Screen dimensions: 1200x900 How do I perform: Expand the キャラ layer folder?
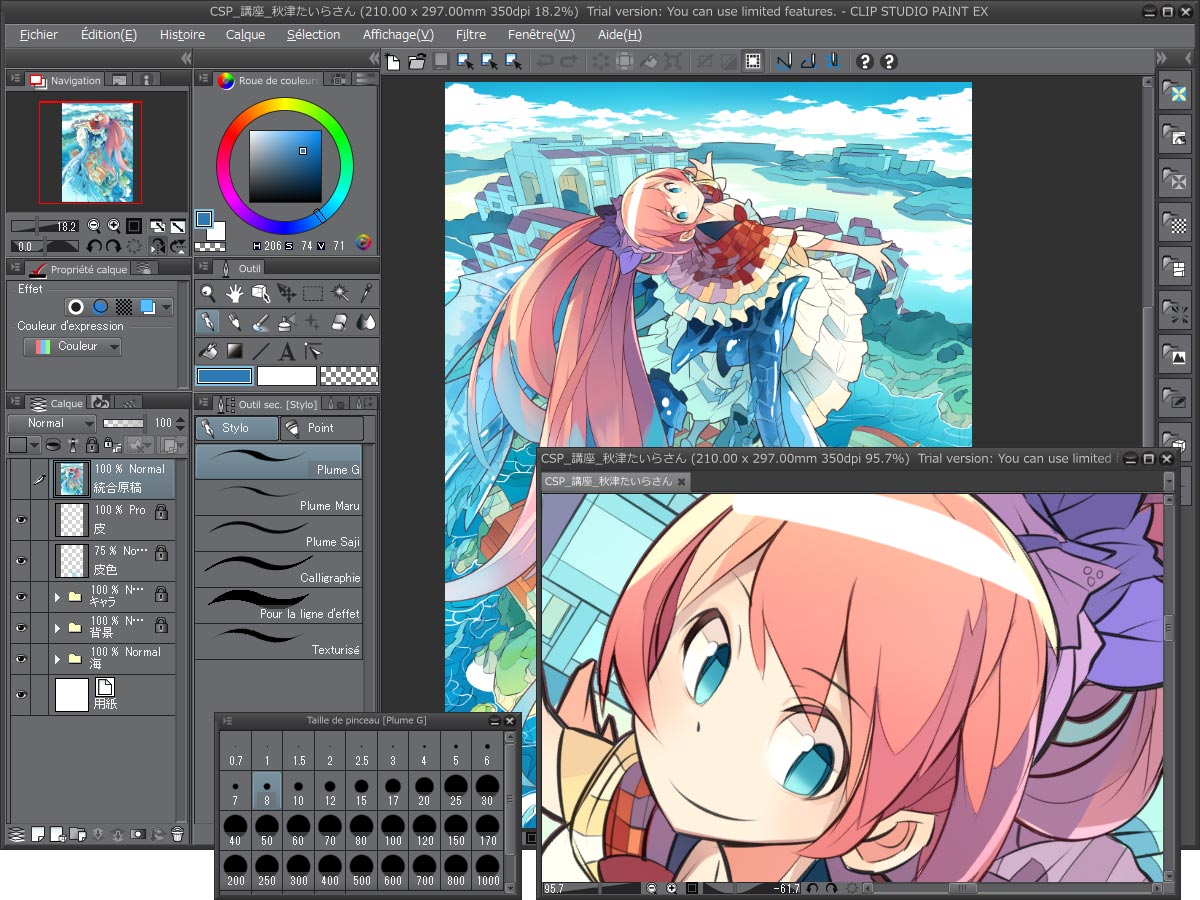point(57,597)
